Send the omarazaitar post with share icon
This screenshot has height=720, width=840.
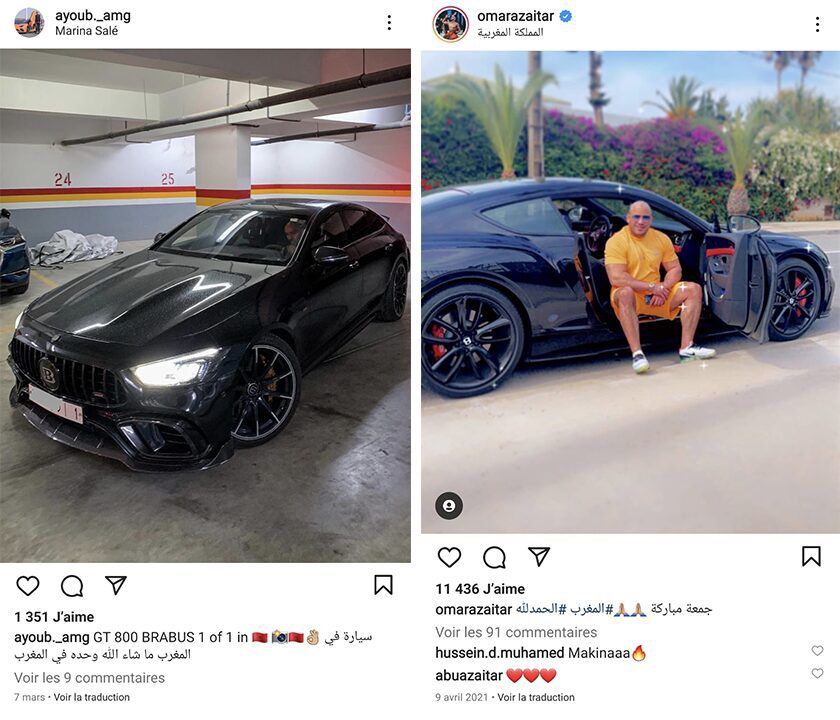click(x=539, y=557)
